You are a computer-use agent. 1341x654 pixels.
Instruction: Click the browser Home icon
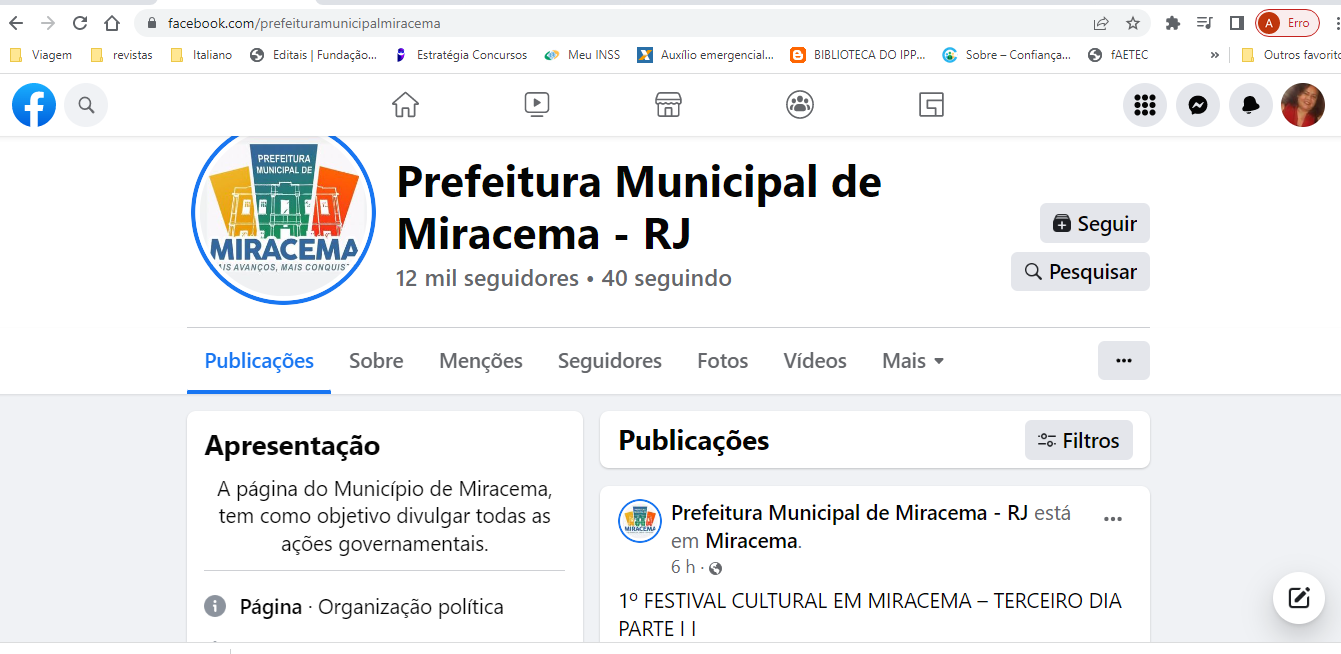point(113,23)
